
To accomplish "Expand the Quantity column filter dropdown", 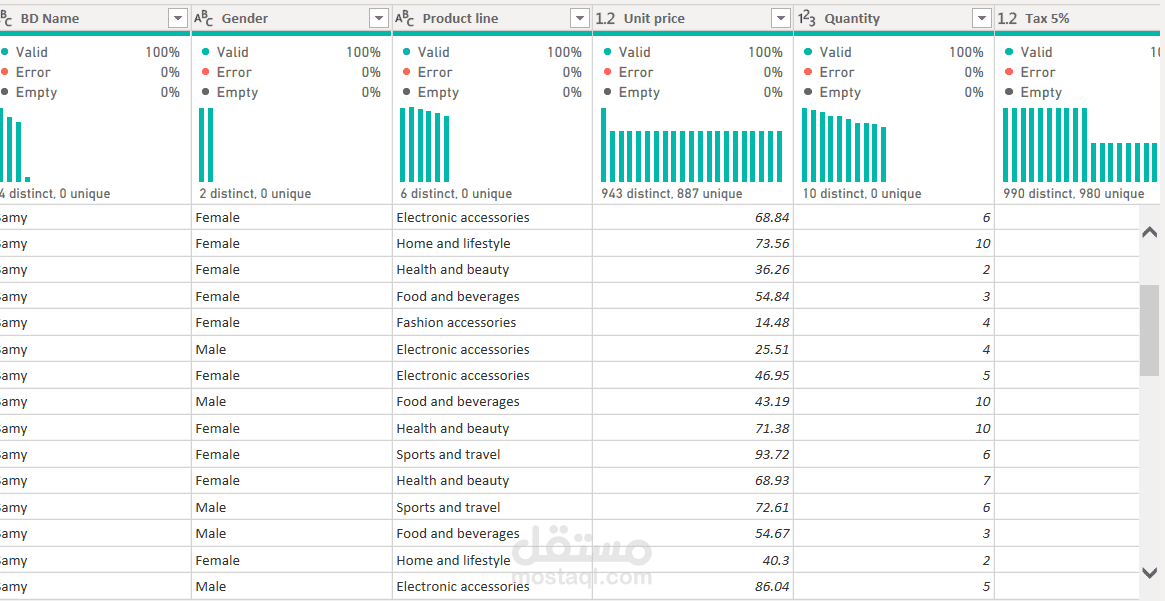I will 982,18.
